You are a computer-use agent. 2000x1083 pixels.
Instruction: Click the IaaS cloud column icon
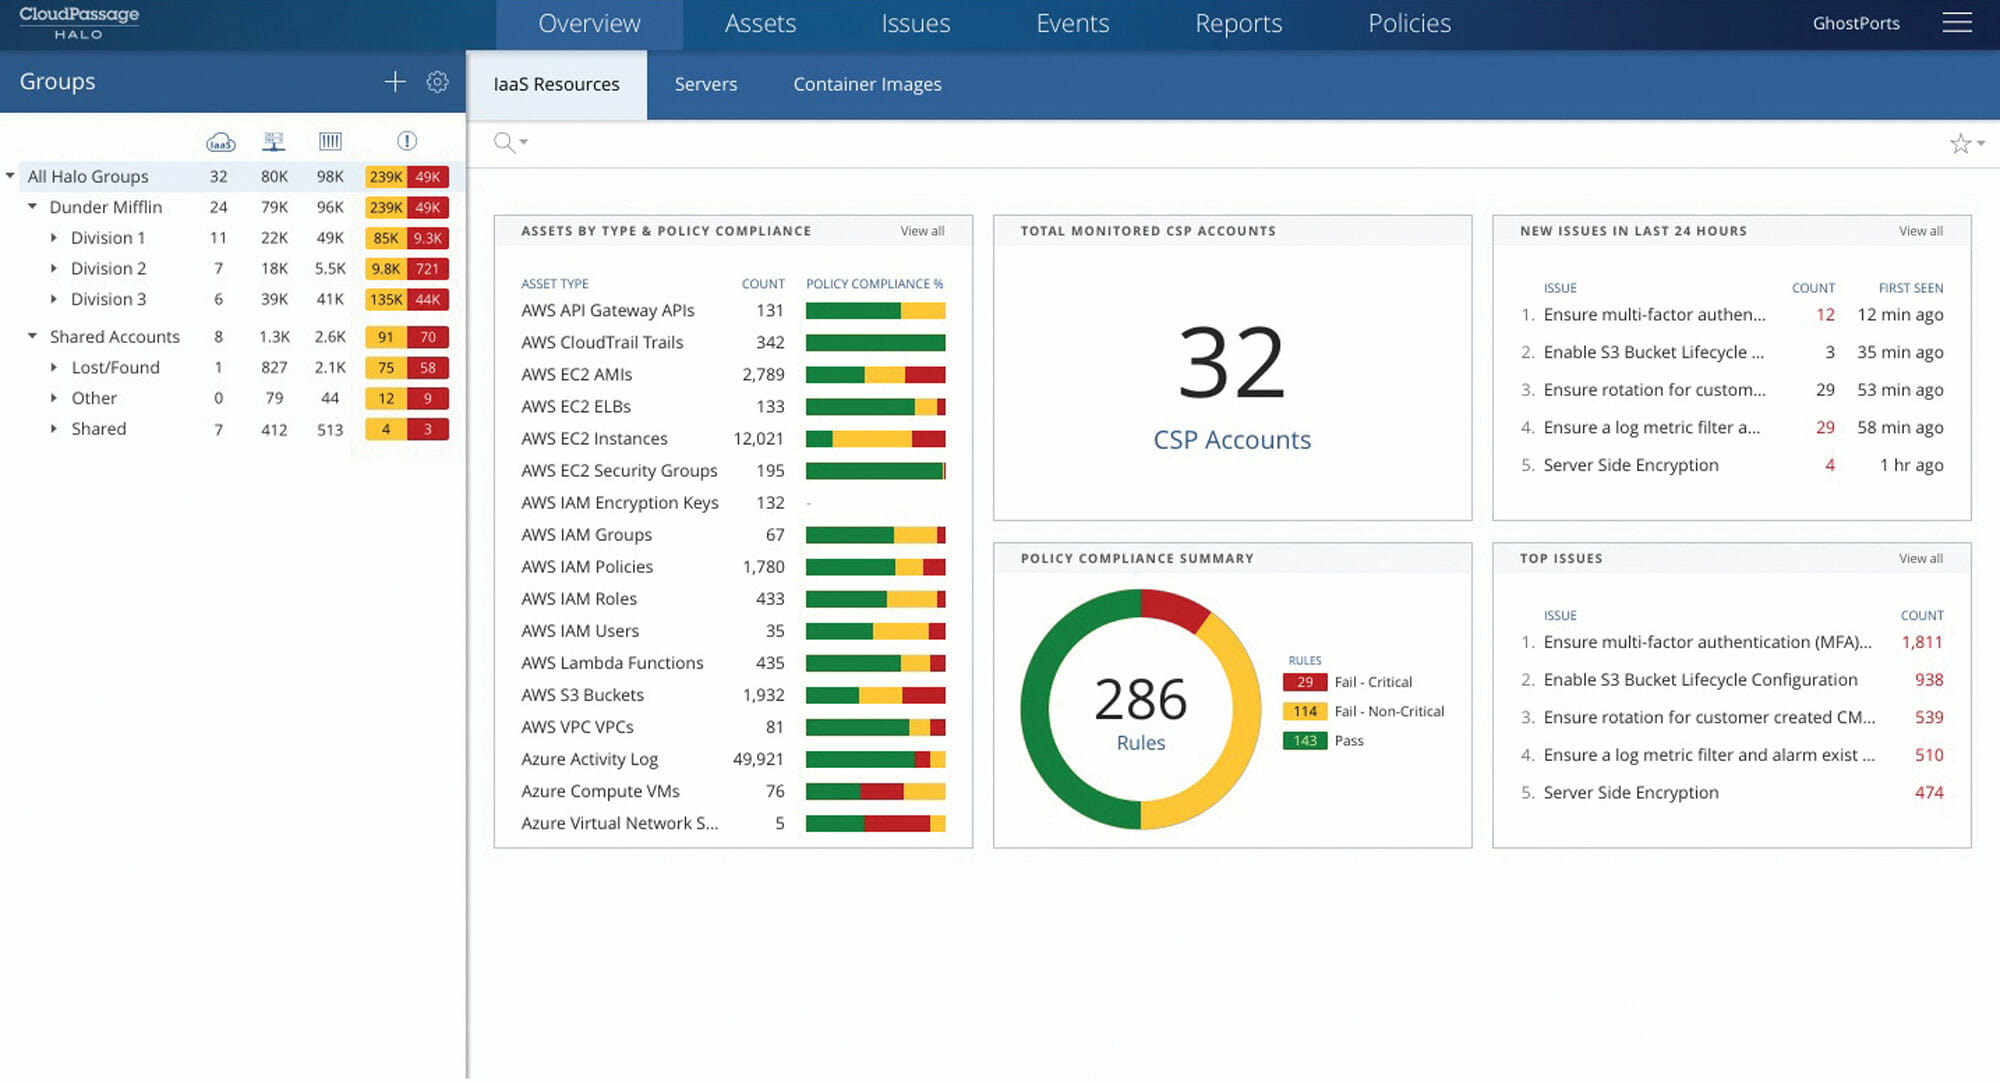[220, 142]
